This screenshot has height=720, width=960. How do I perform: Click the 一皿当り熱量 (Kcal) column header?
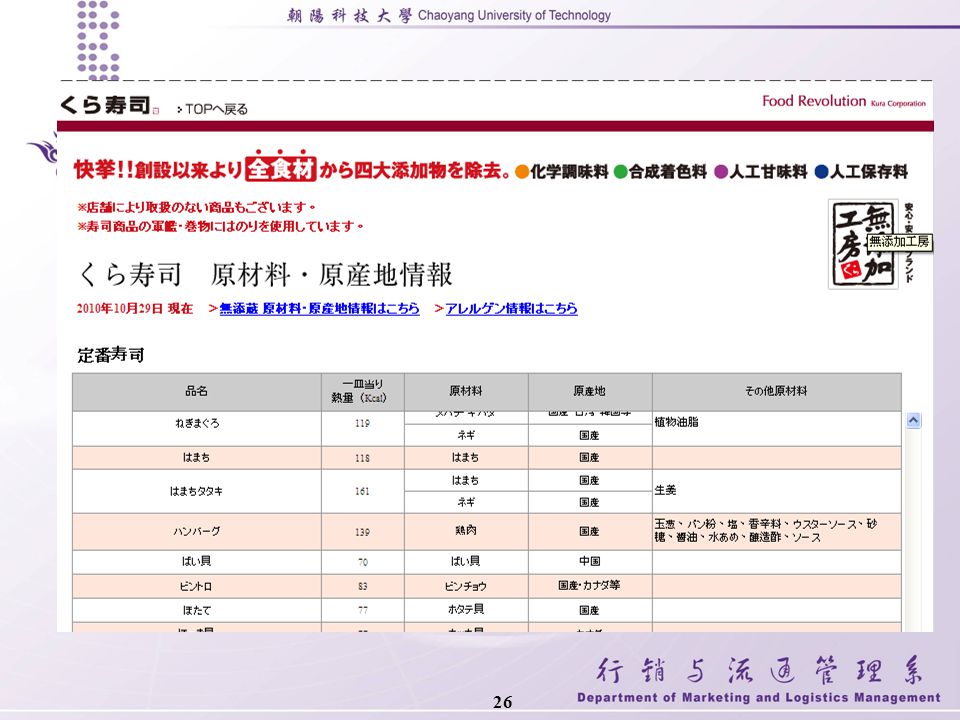coord(362,392)
